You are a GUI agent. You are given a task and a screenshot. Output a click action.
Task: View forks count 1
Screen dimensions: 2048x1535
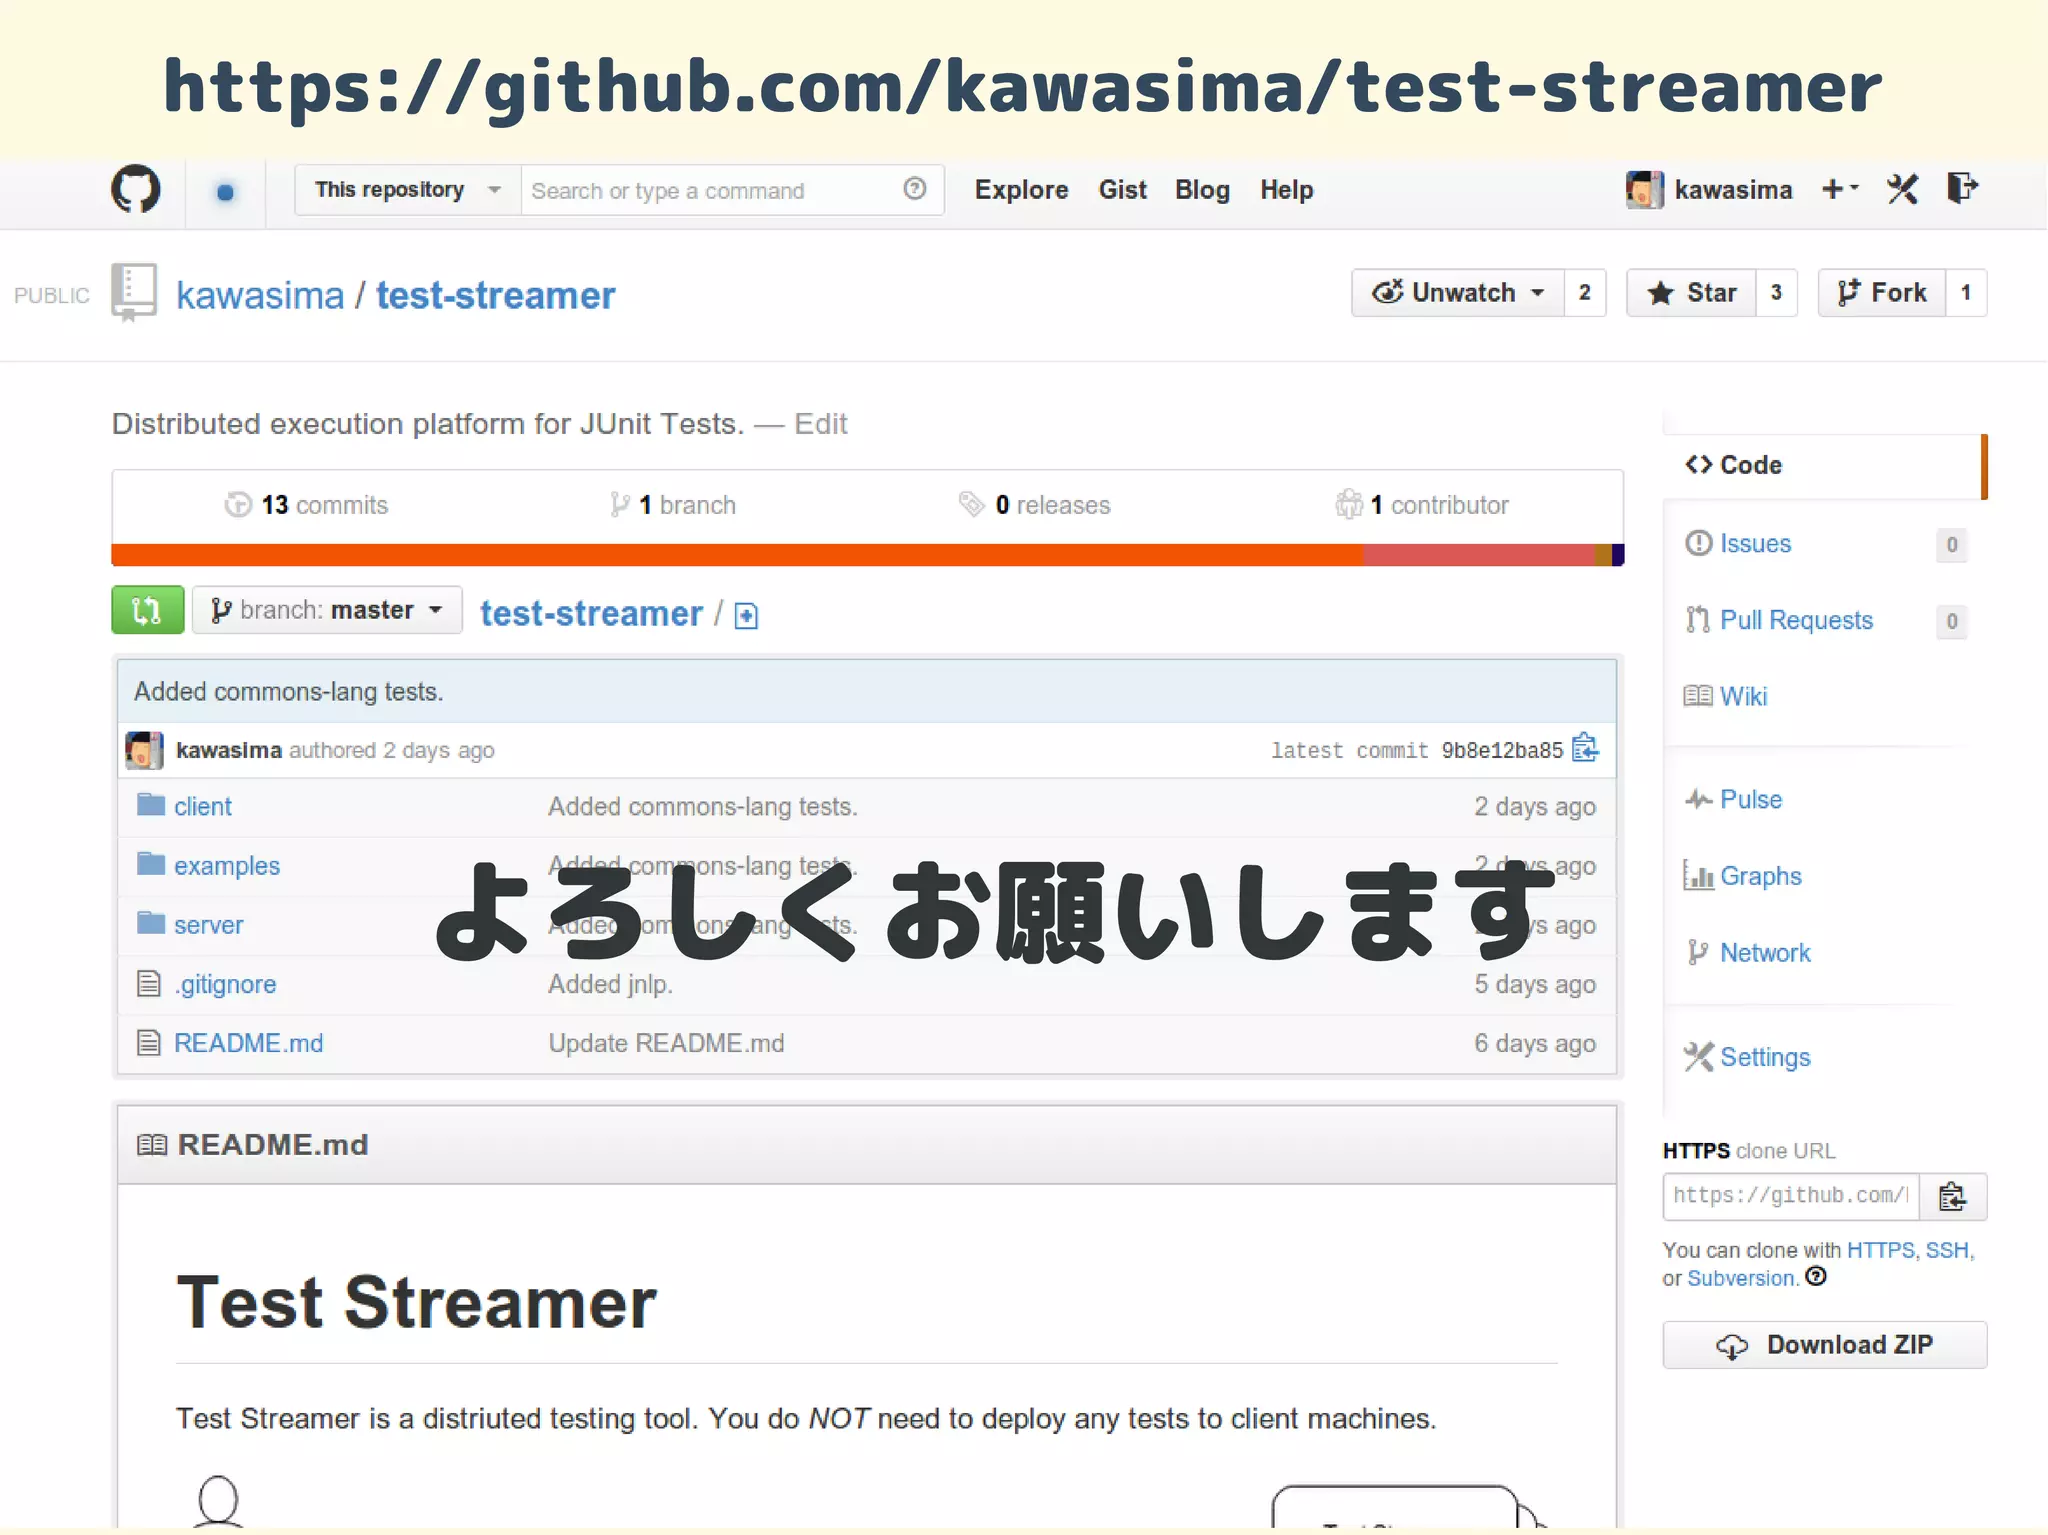coord(1966,293)
